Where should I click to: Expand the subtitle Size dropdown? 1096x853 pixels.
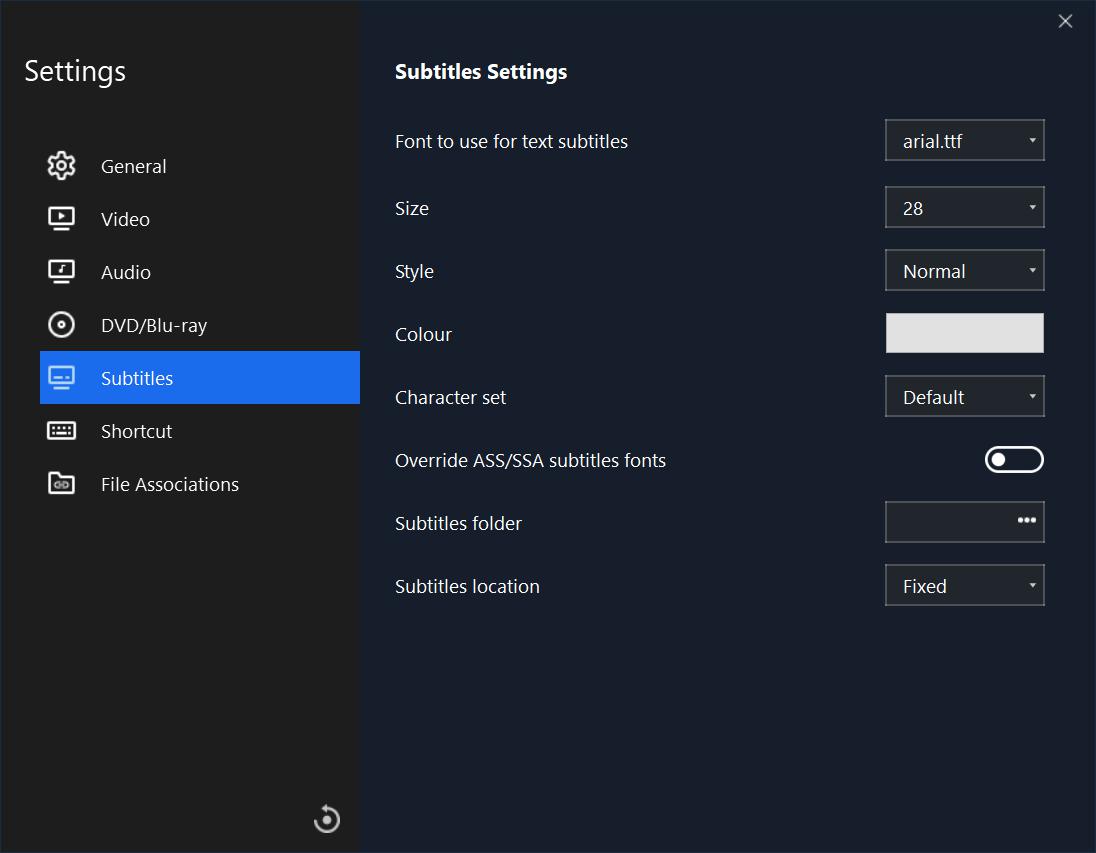pos(964,208)
